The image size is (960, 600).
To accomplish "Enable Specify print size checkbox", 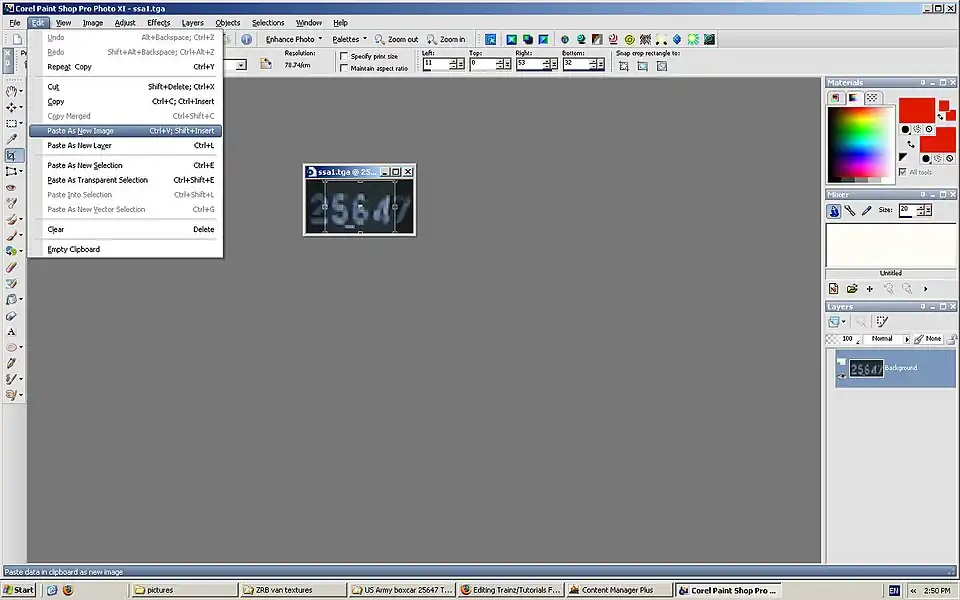I will [345, 56].
